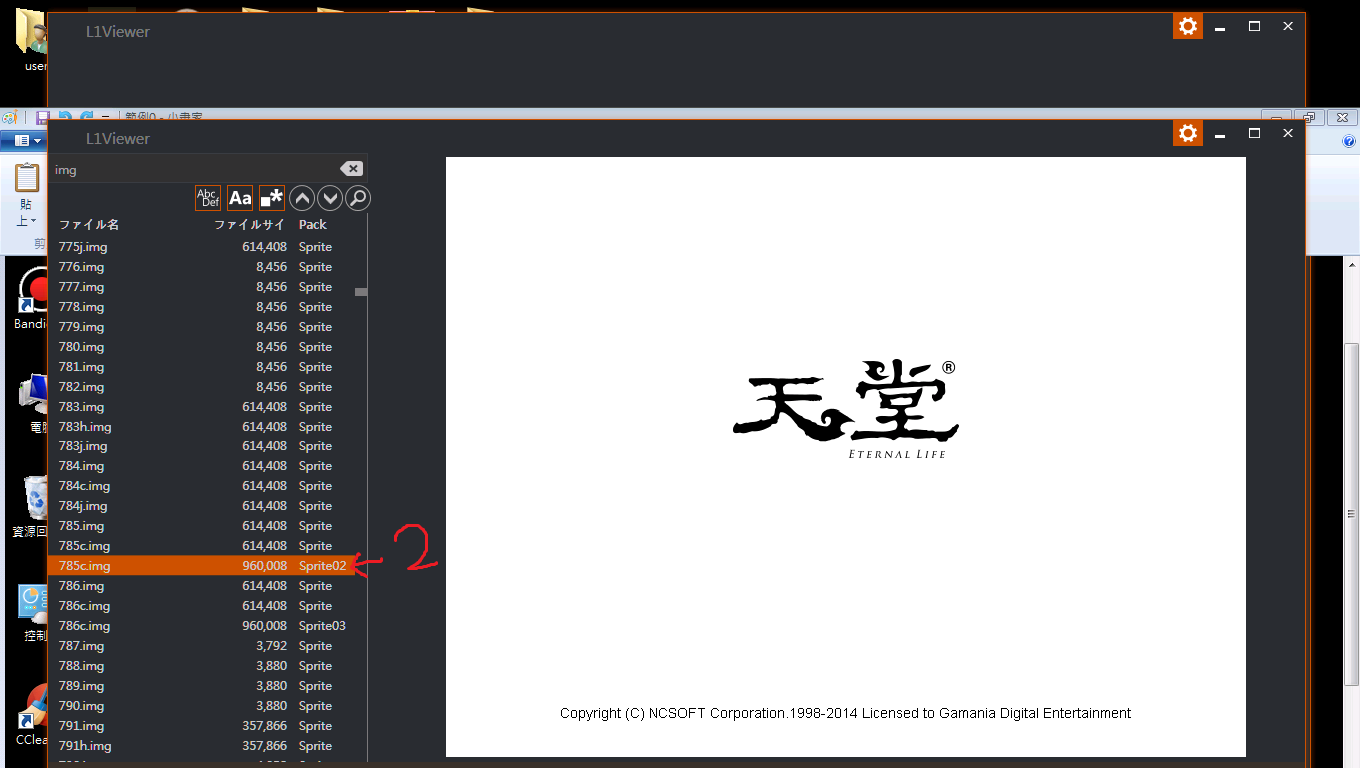Image resolution: width=1360 pixels, height=768 pixels.
Task: Maximize the front L1Viewer window
Action: [x=1254, y=133]
